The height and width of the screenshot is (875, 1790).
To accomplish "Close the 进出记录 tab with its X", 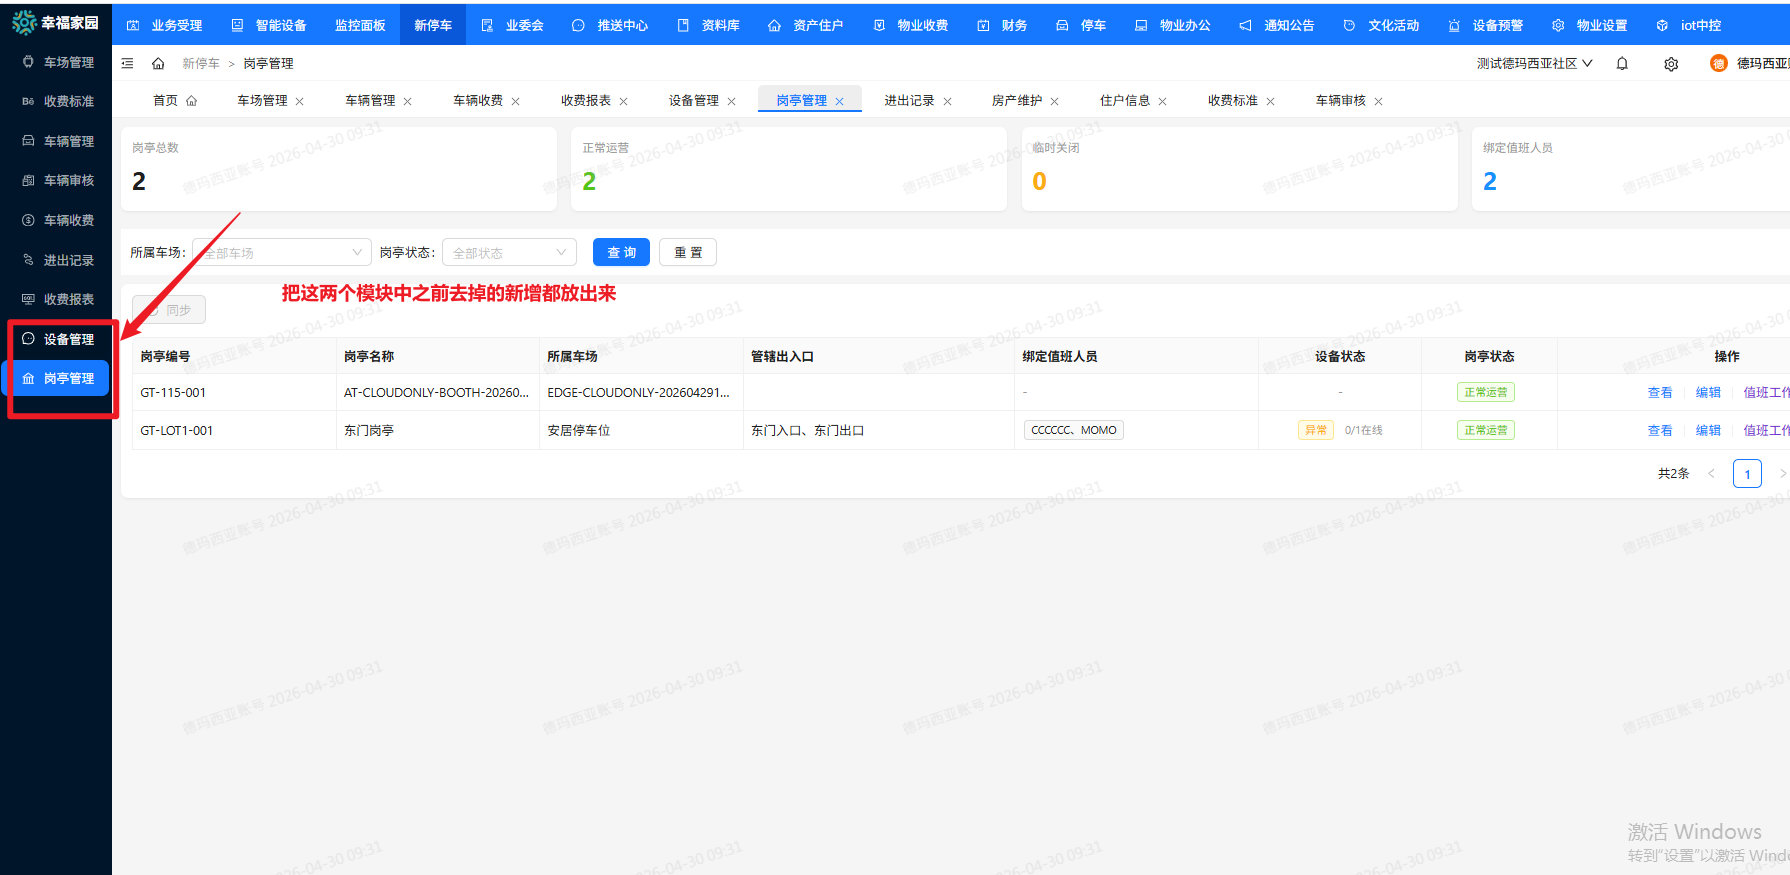I will click(x=947, y=101).
